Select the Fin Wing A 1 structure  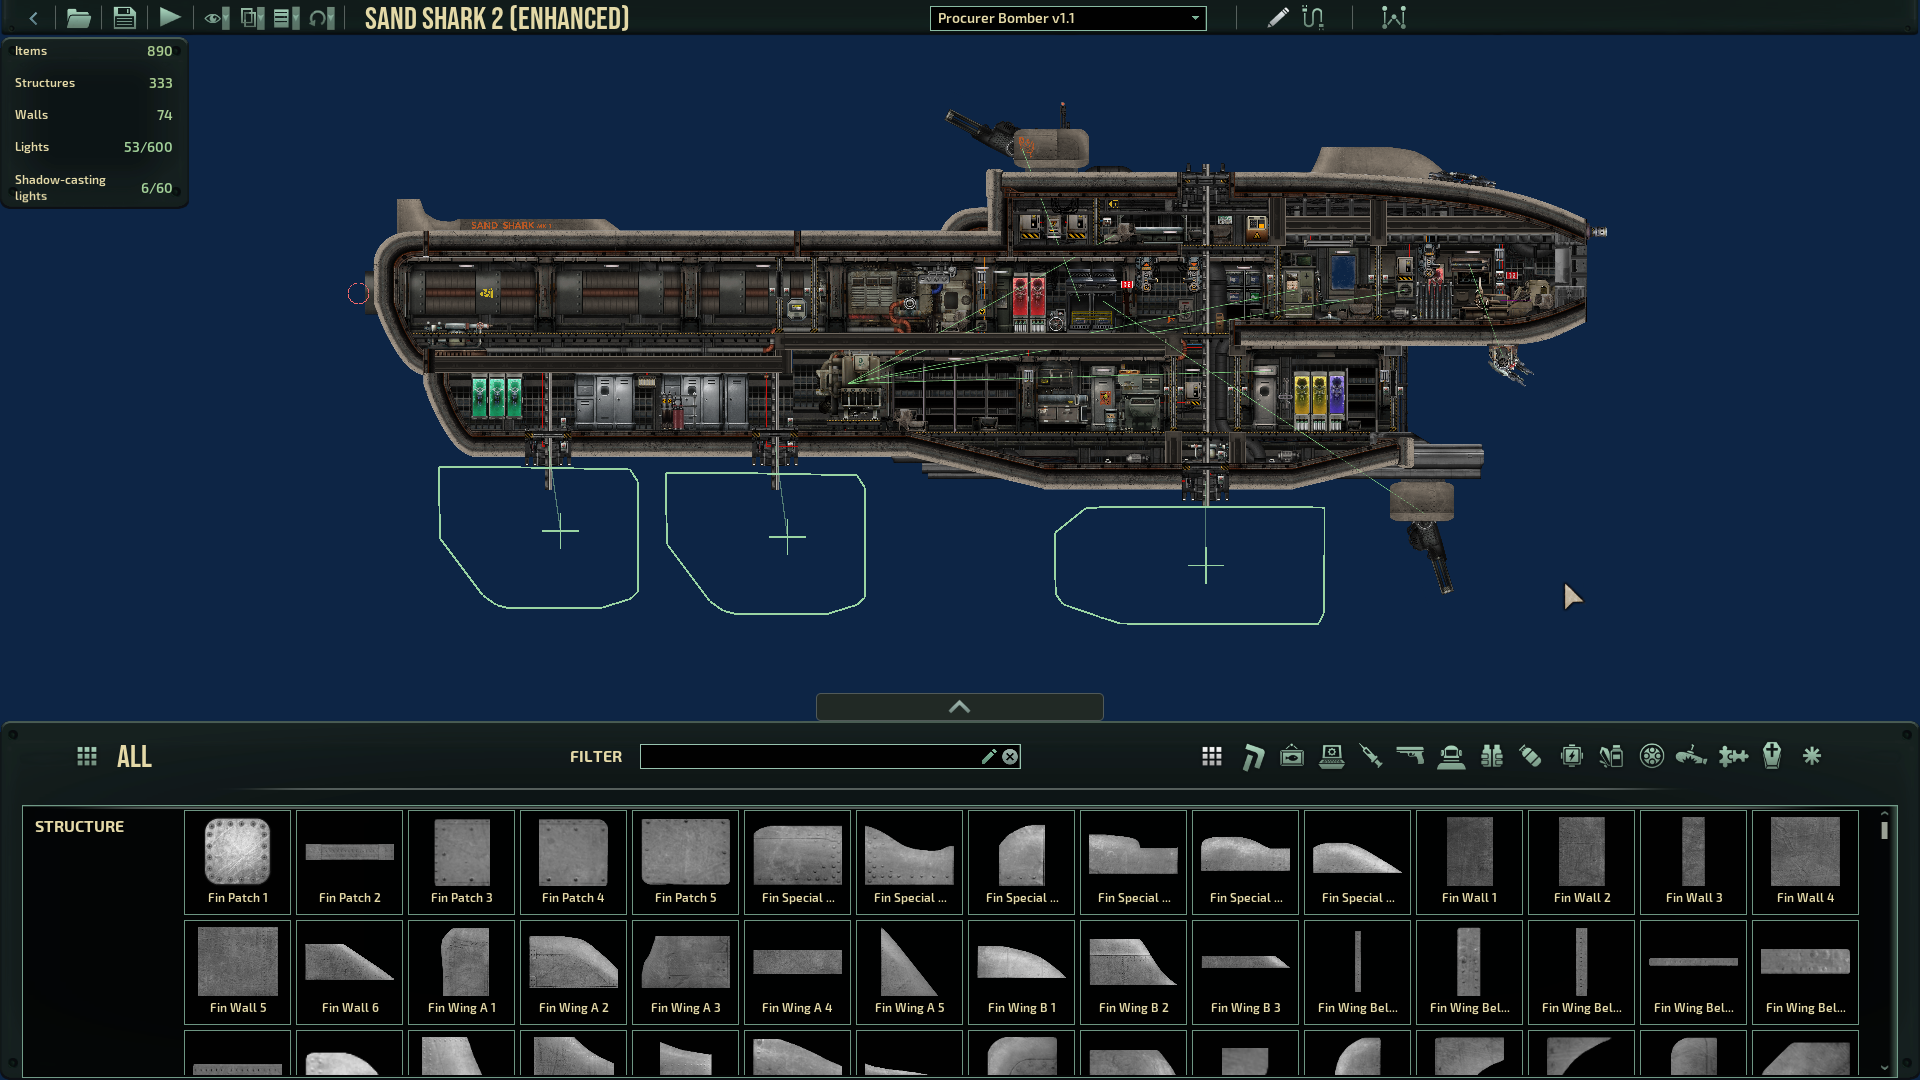tap(462, 972)
